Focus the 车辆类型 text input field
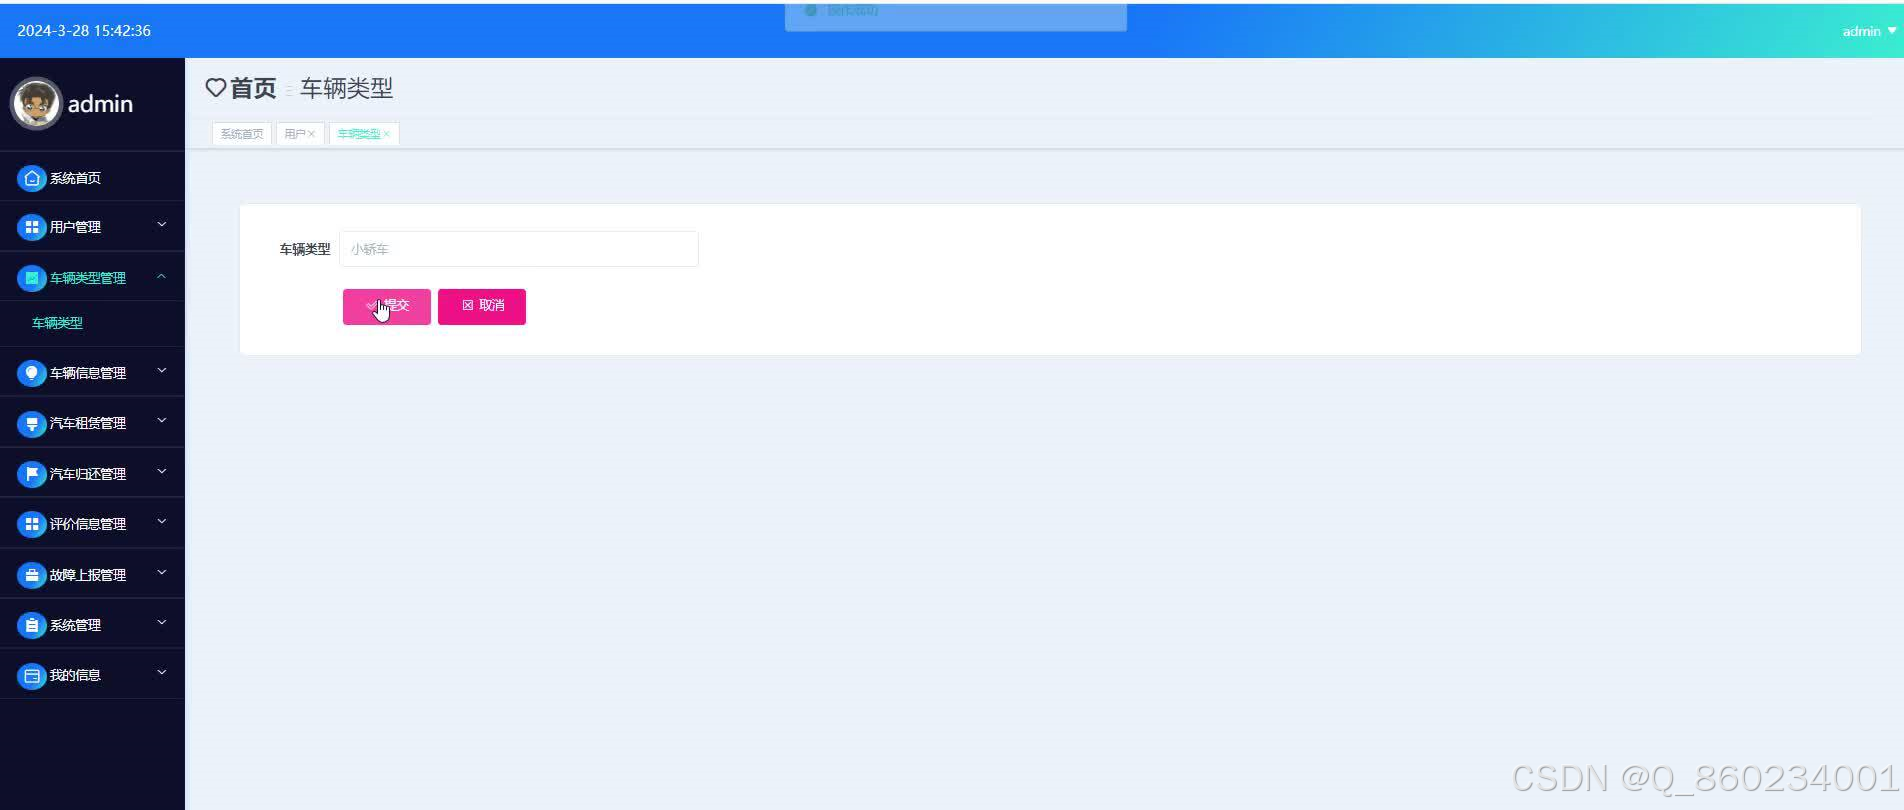 [519, 249]
